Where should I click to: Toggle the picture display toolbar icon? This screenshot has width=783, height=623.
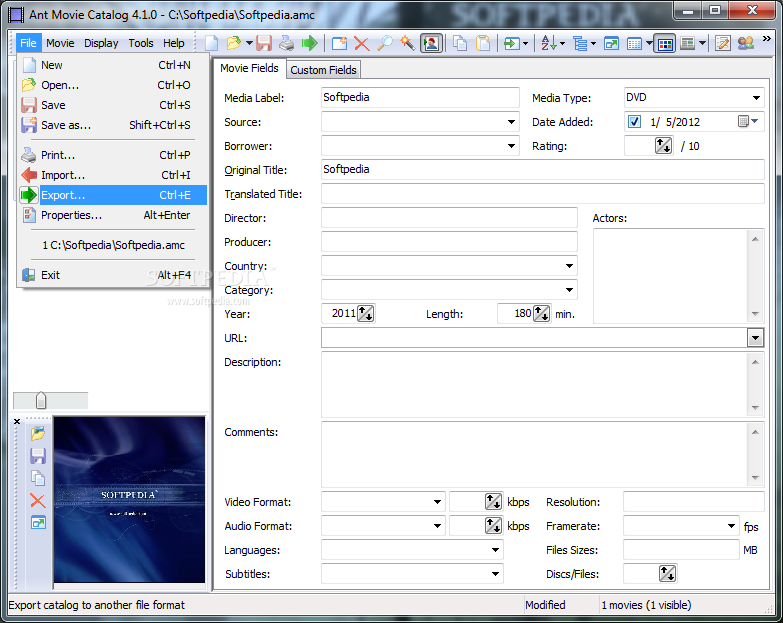coord(431,43)
